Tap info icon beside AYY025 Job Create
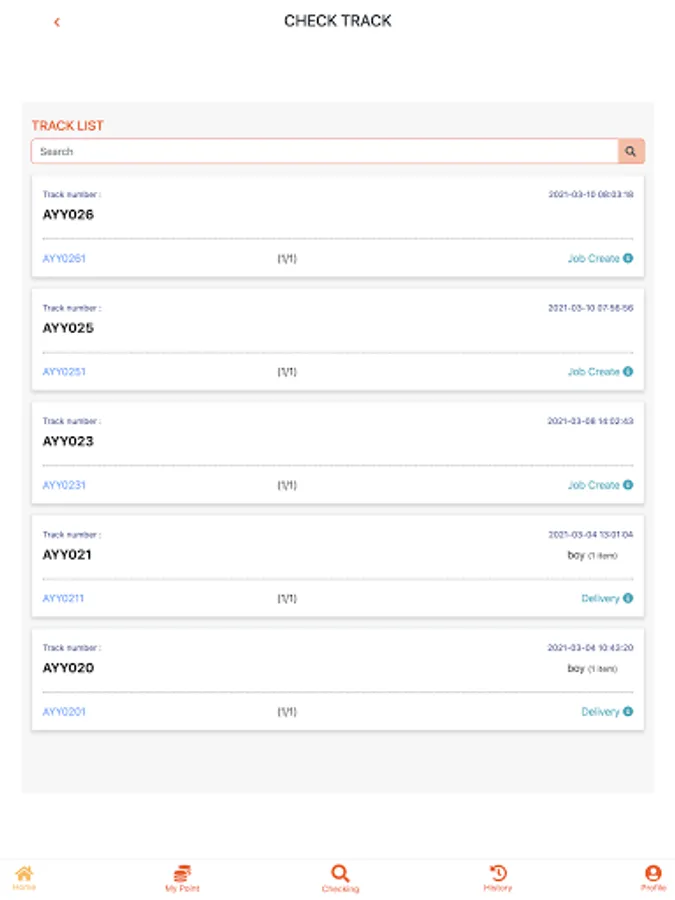Image resolution: width=675 pixels, height=900 pixels. (628, 372)
